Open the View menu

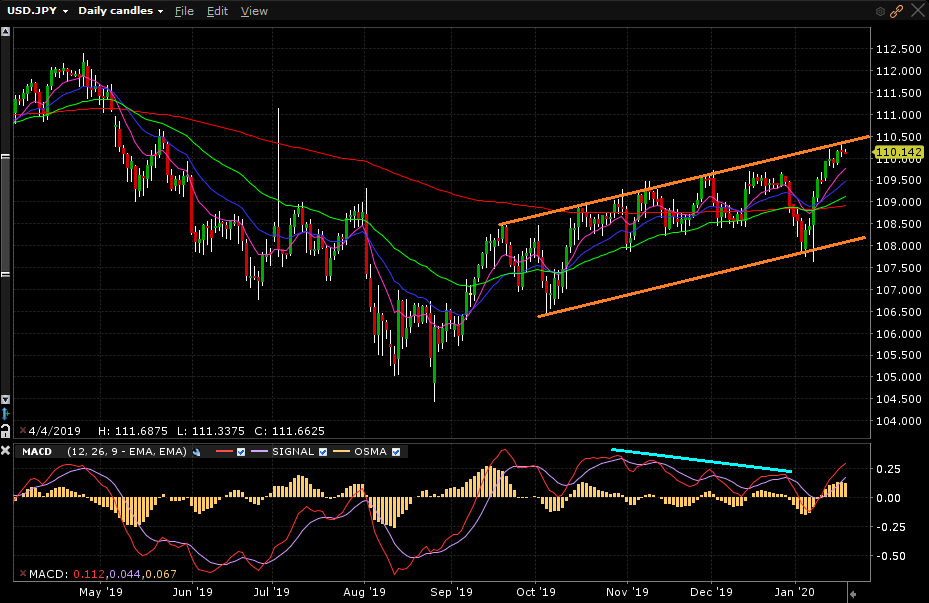pyautogui.click(x=254, y=11)
